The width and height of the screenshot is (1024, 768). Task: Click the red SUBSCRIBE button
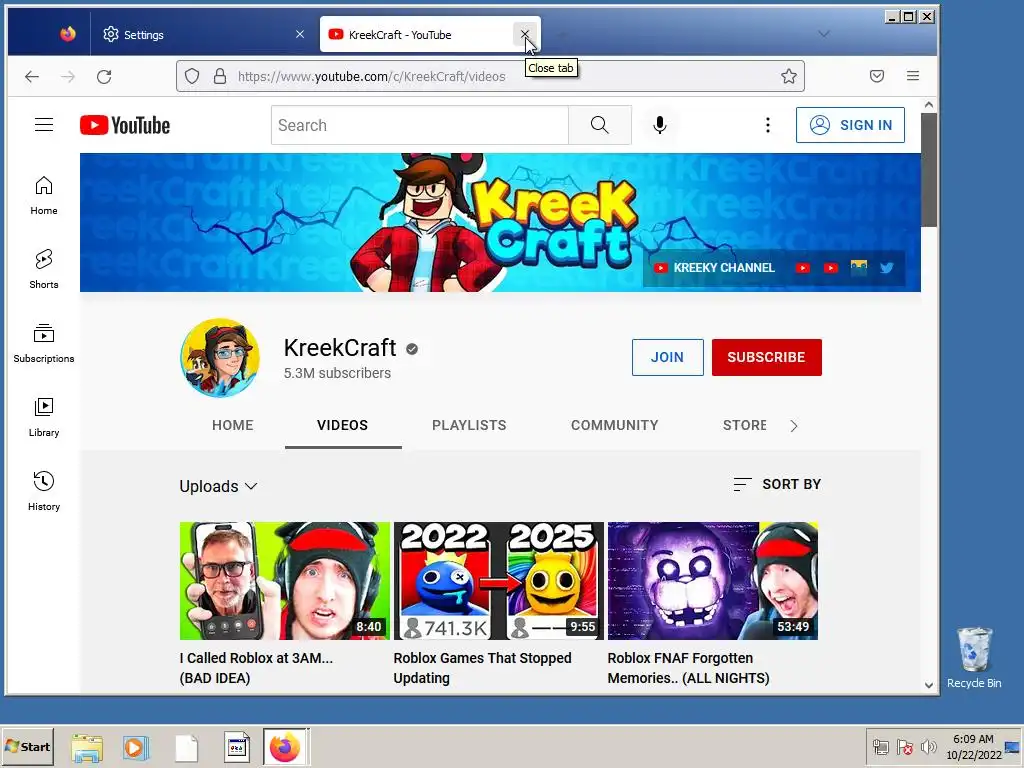point(767,357)
